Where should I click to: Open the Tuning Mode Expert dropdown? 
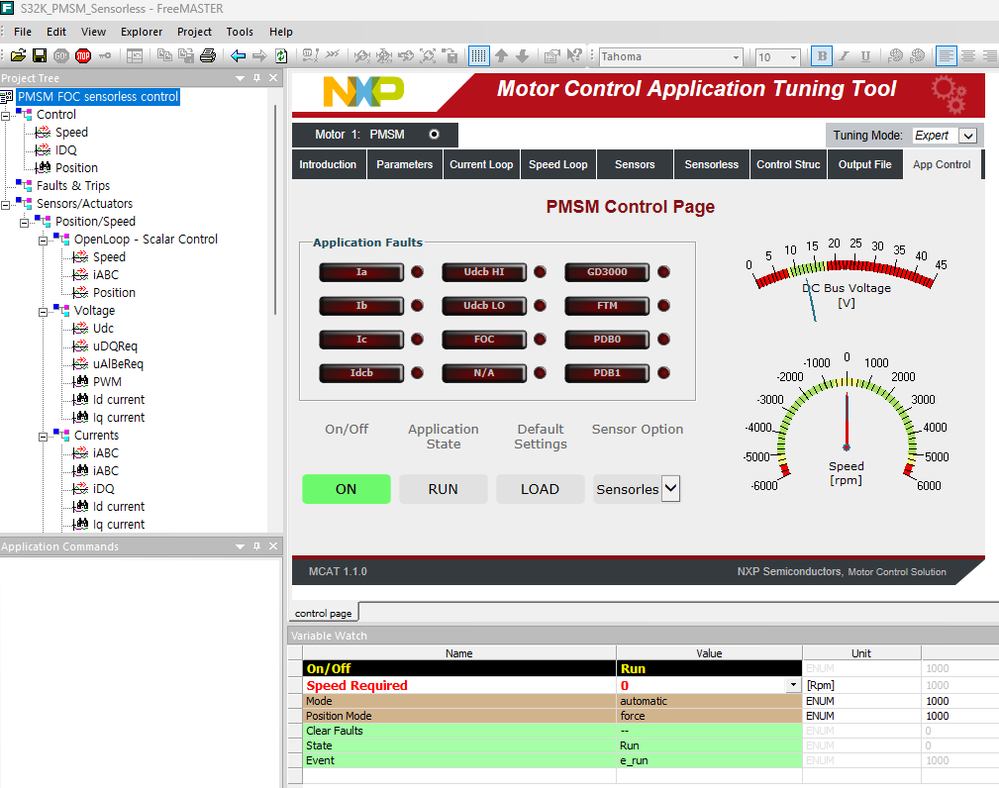click(968, 136)
